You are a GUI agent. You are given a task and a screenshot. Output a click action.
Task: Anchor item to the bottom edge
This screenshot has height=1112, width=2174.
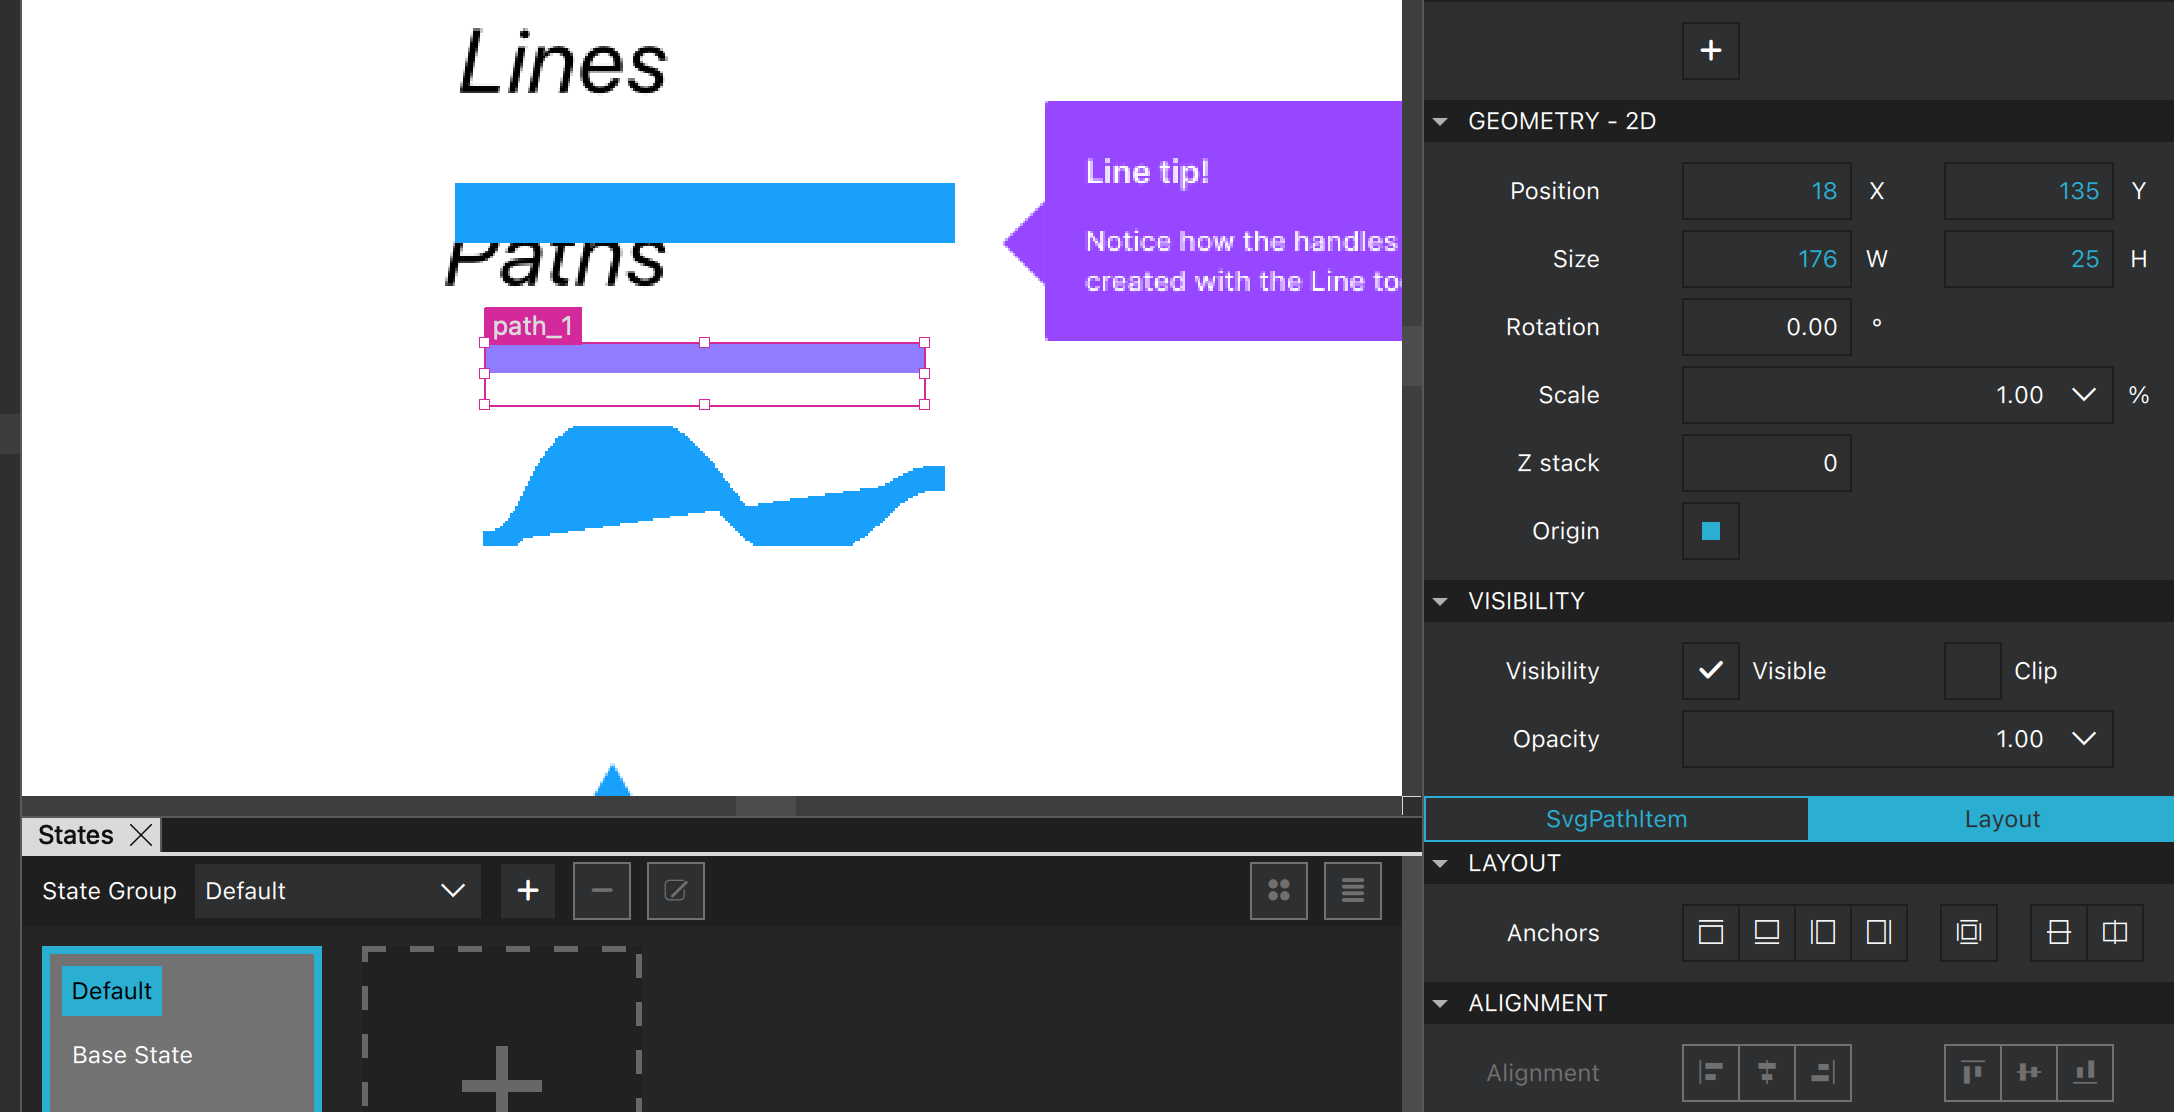tap(1767, 933)
